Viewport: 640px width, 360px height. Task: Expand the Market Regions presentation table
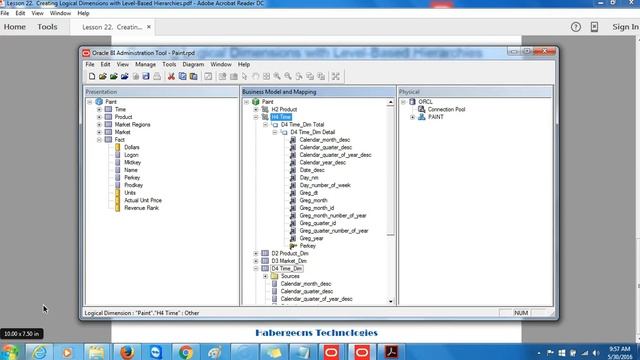[99, 124]
